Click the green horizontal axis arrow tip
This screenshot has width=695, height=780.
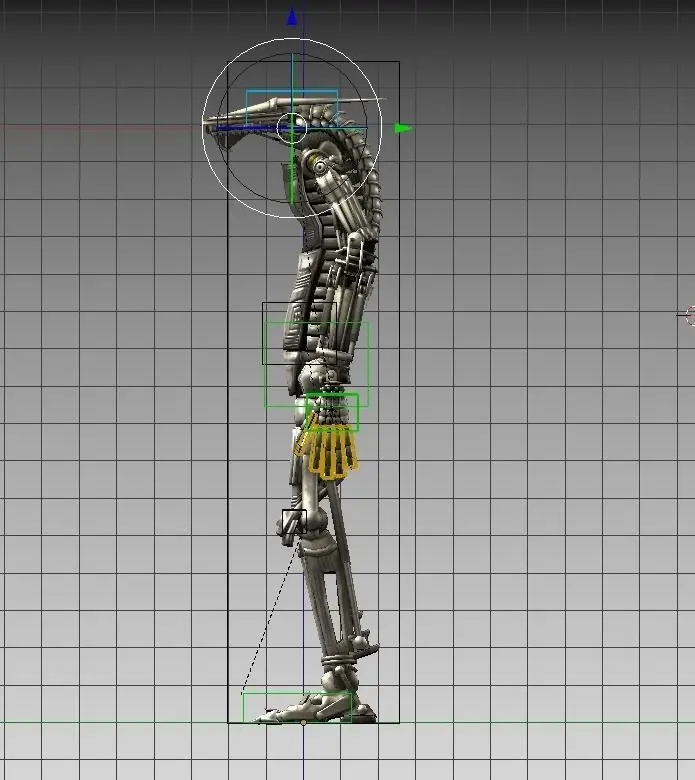point(403,128)
